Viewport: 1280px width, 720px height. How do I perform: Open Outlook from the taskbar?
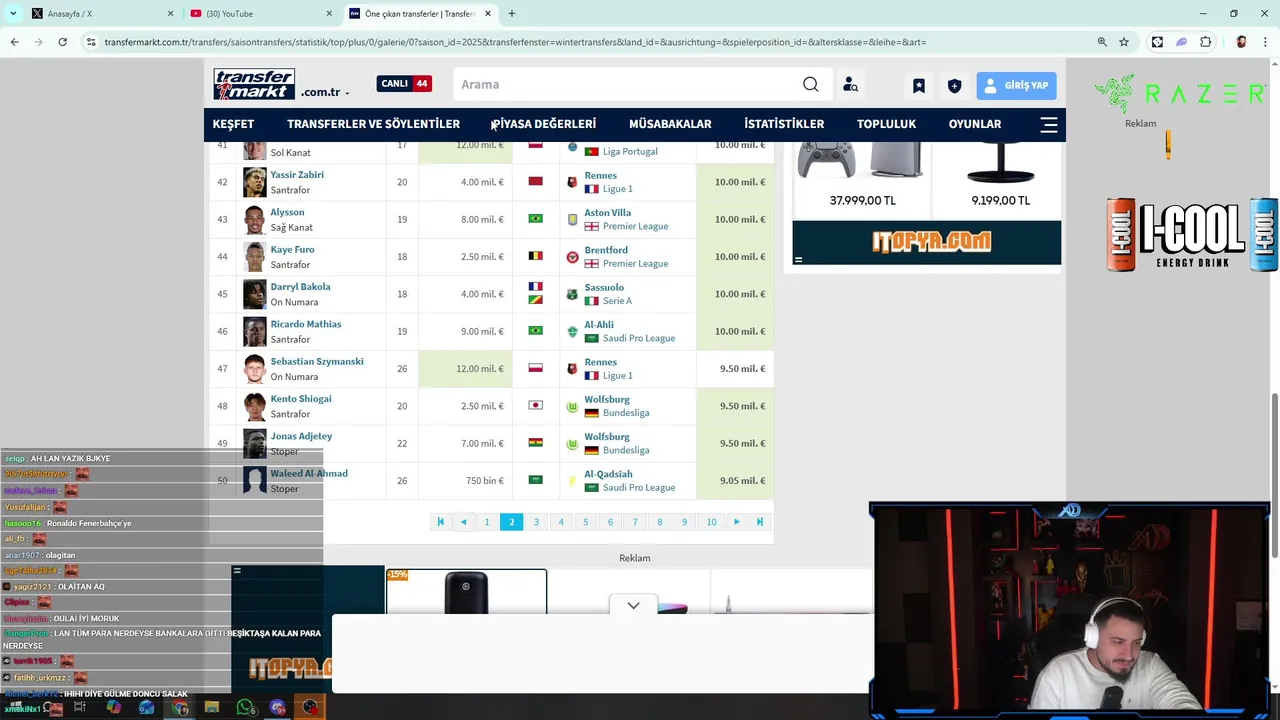pyautogui.click(x=146, y=707)
